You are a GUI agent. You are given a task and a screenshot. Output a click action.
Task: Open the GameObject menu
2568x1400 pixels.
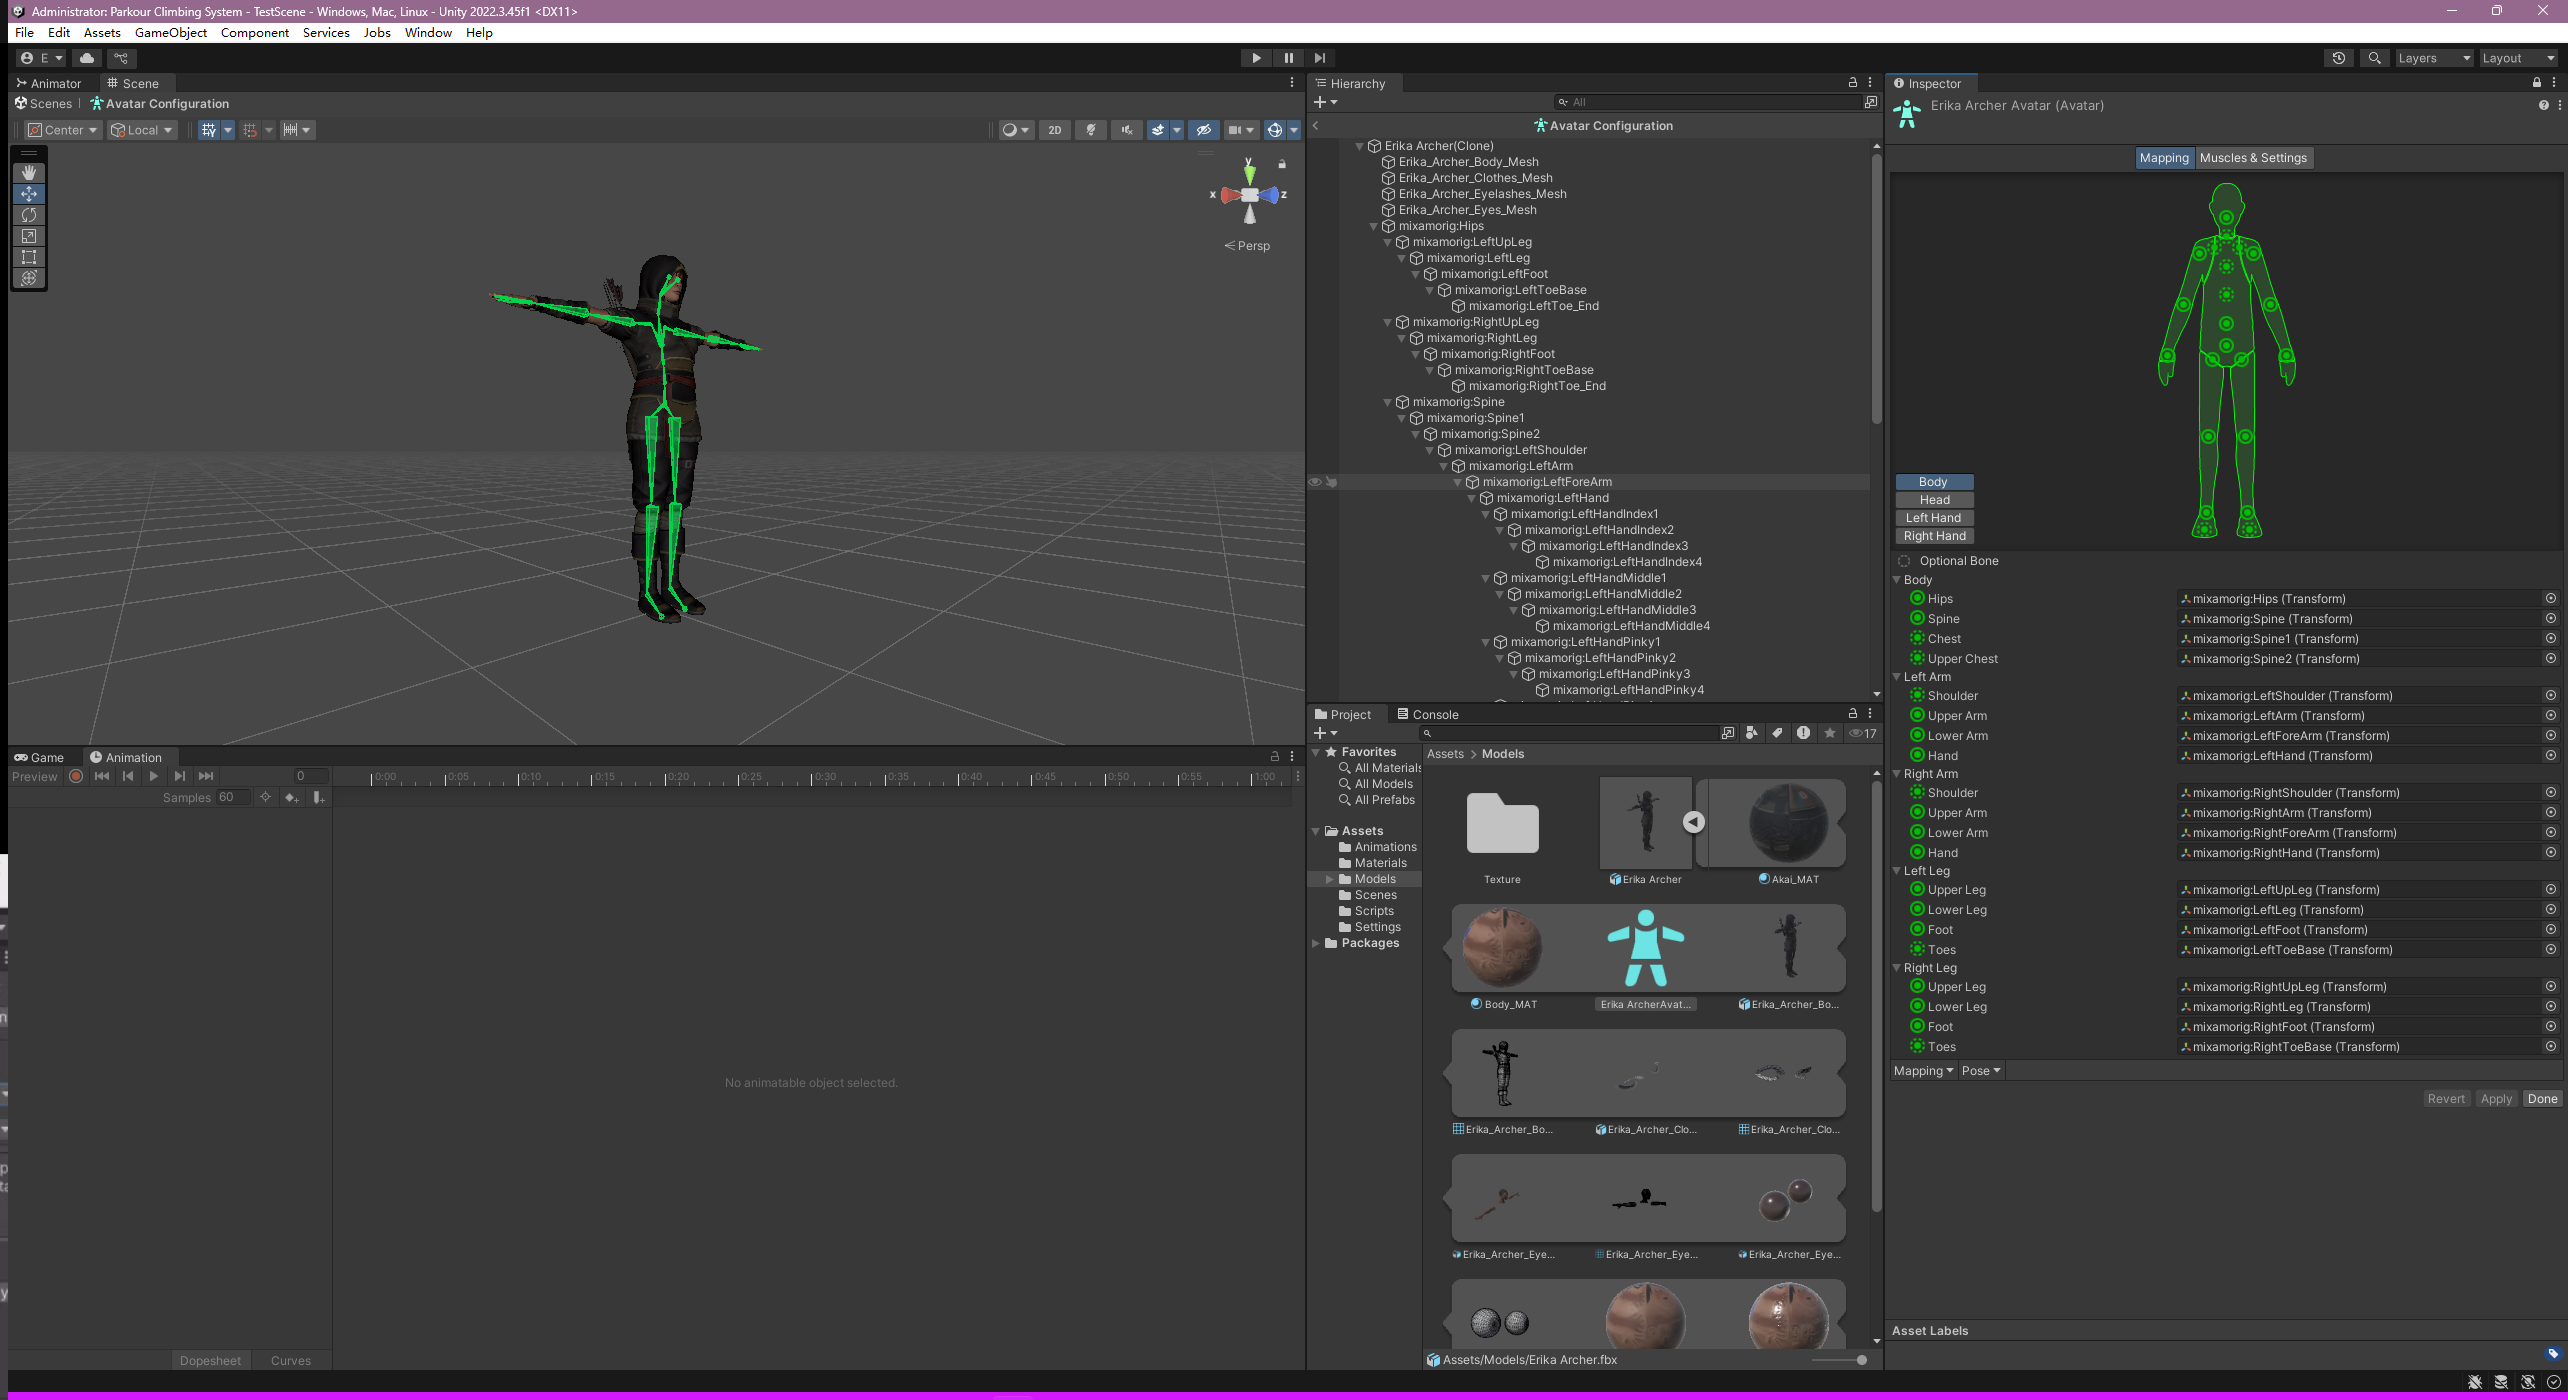point(171,32)
